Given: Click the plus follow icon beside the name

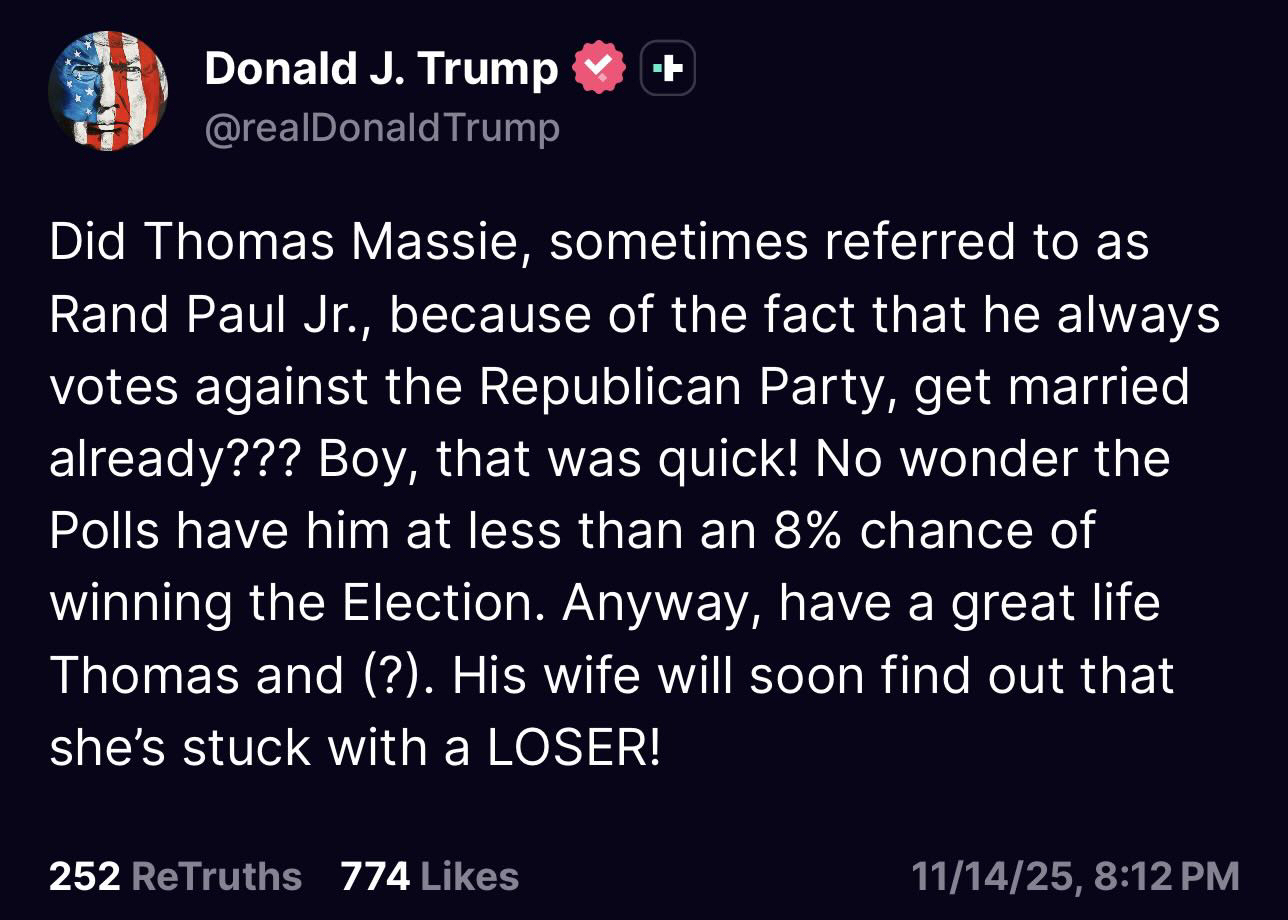Looking at the screenshot, I should (x=667, y=69).
